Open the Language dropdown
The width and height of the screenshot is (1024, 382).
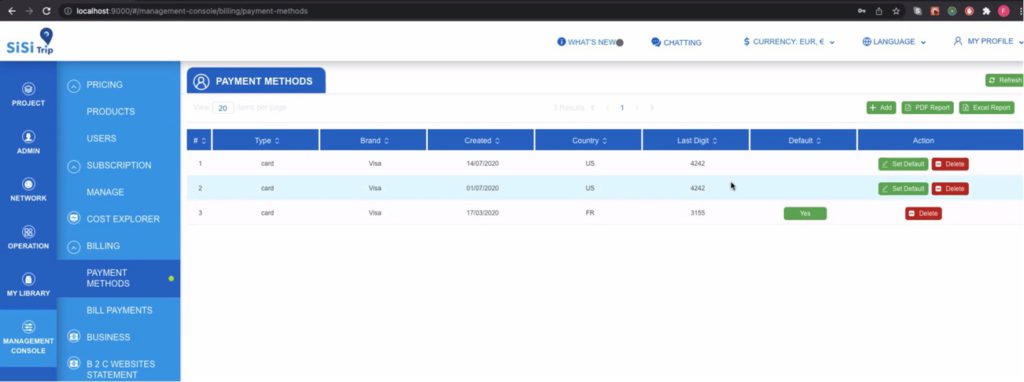[x=894, y=42]
